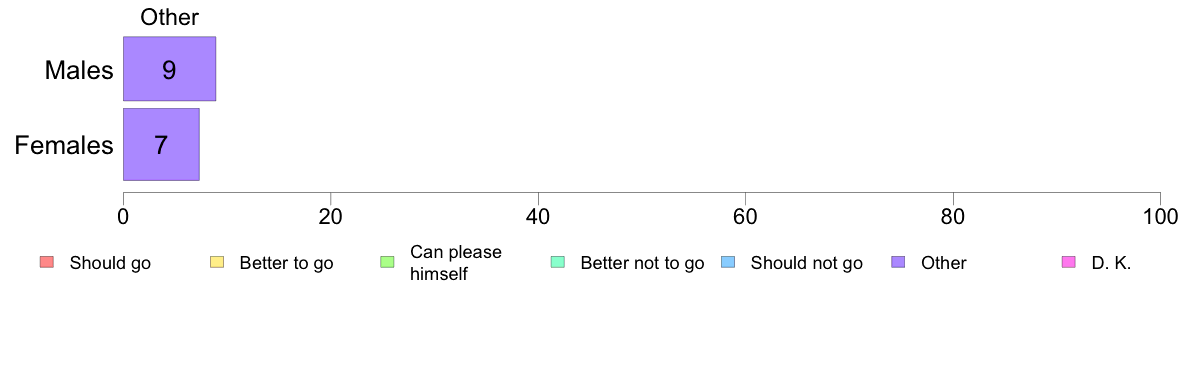Toggle the Better not to go label

tap(642, 264)
